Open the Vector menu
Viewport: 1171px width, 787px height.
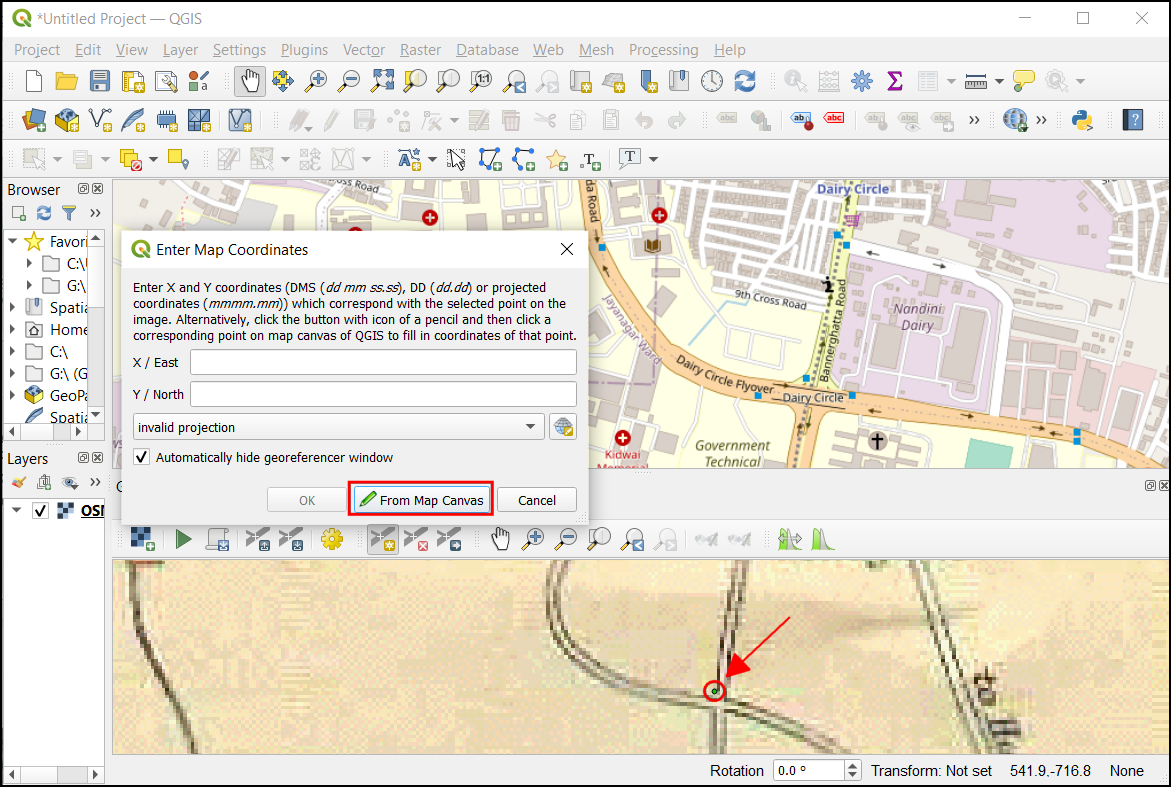pyautogui.click(x=364, y=50)
